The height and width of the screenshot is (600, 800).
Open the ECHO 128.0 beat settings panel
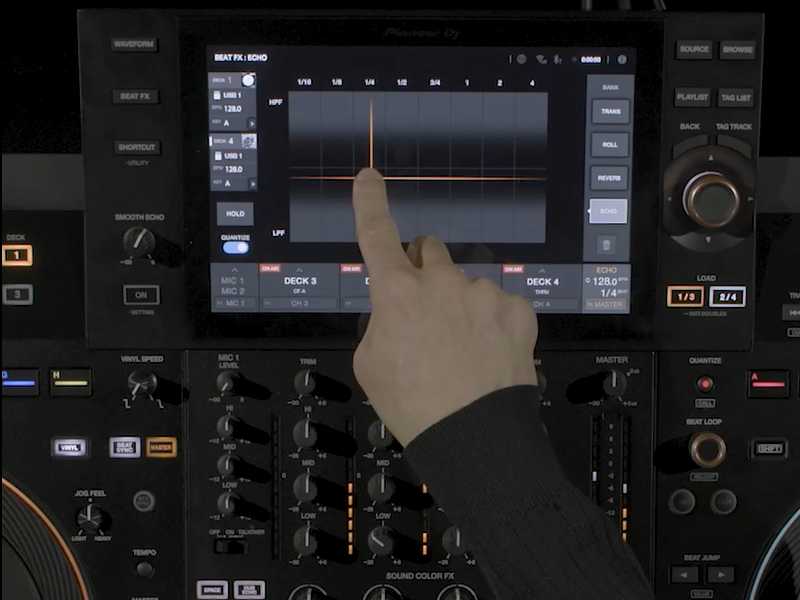(606, 288)
